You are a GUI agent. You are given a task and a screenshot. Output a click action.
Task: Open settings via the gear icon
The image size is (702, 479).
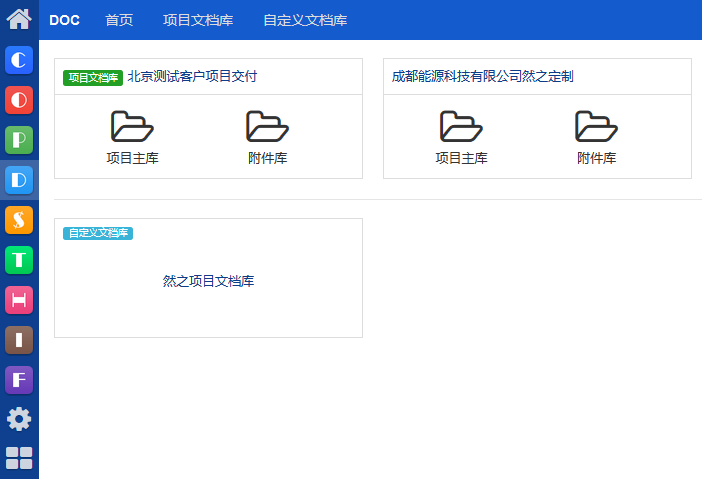(x=19, y=419)
